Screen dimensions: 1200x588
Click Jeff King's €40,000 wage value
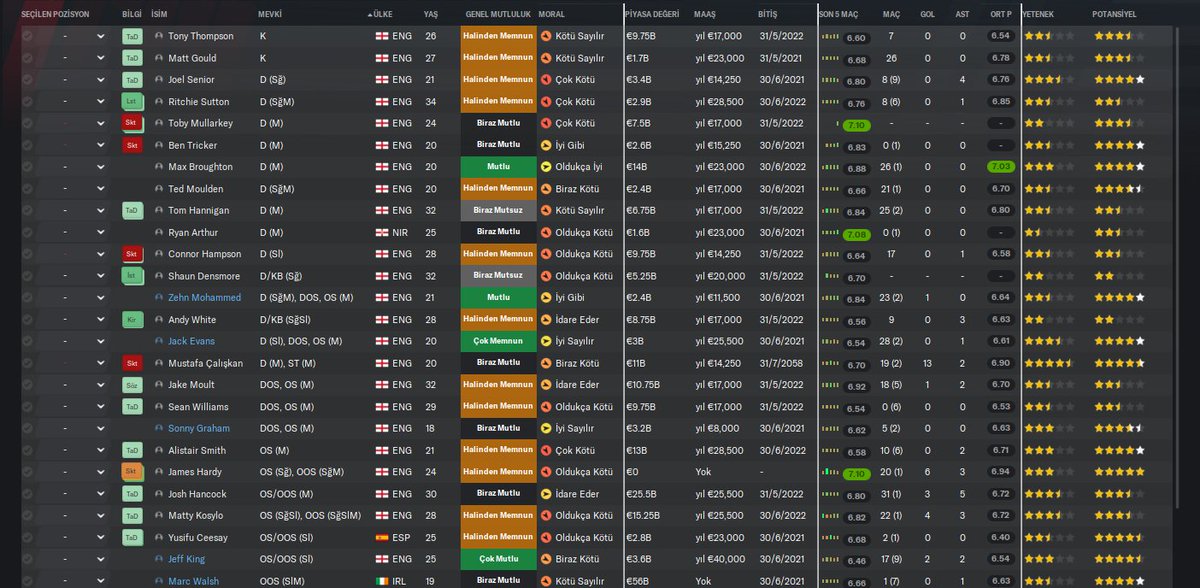pyautogui.click(x=719, y=559)
